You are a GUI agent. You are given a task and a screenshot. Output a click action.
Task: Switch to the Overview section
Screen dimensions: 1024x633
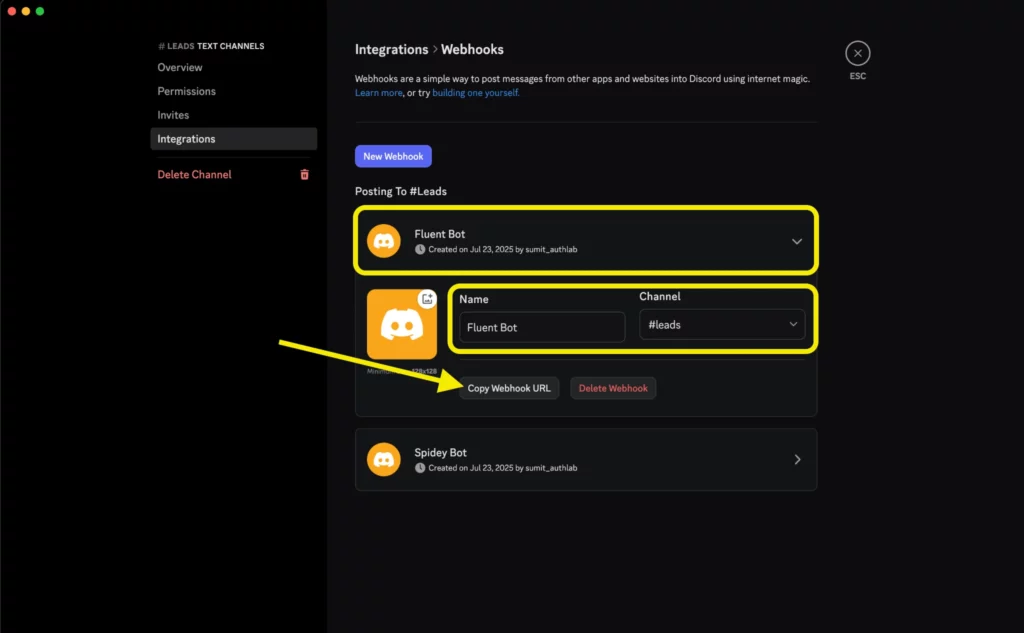click(180, 67)
